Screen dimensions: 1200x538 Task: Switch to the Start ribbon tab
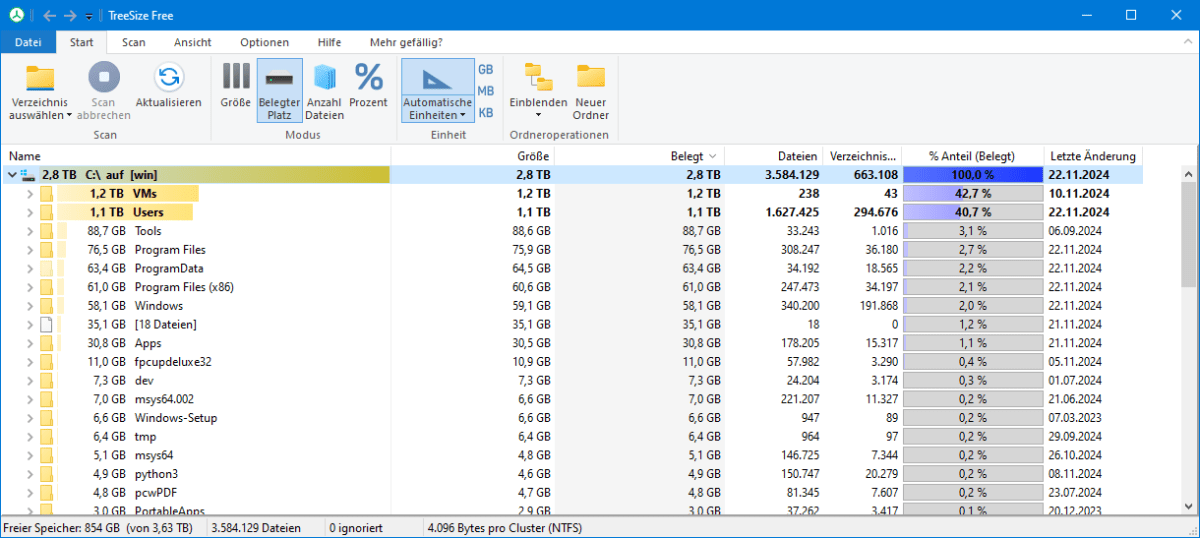81,42
